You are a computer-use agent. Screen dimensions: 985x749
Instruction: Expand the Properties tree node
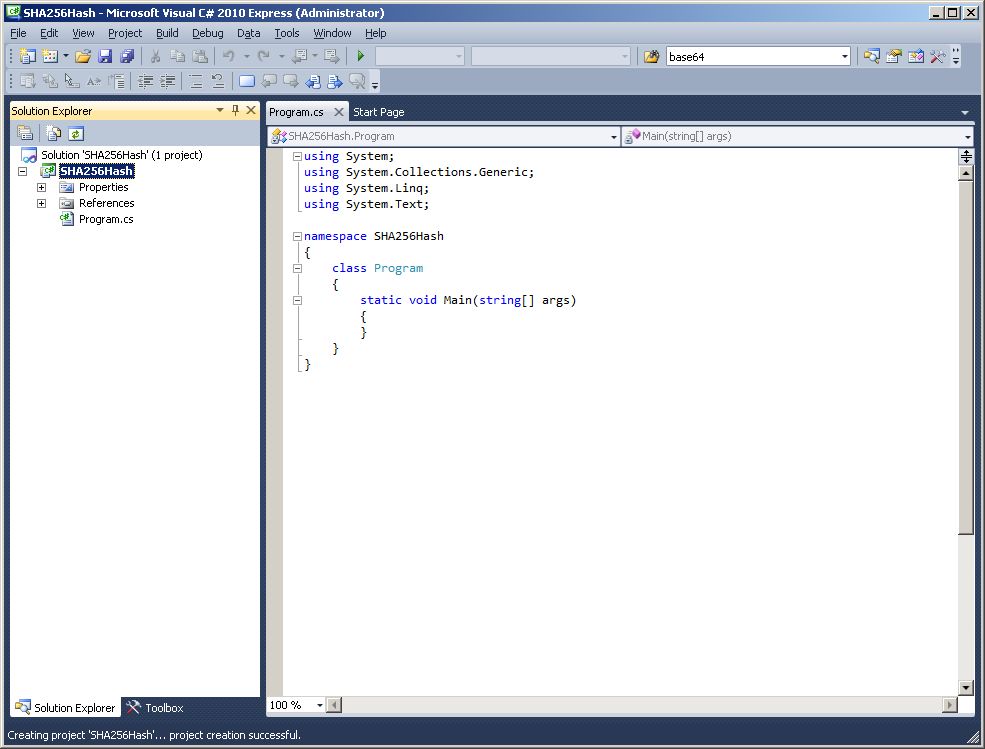(41, 187)
